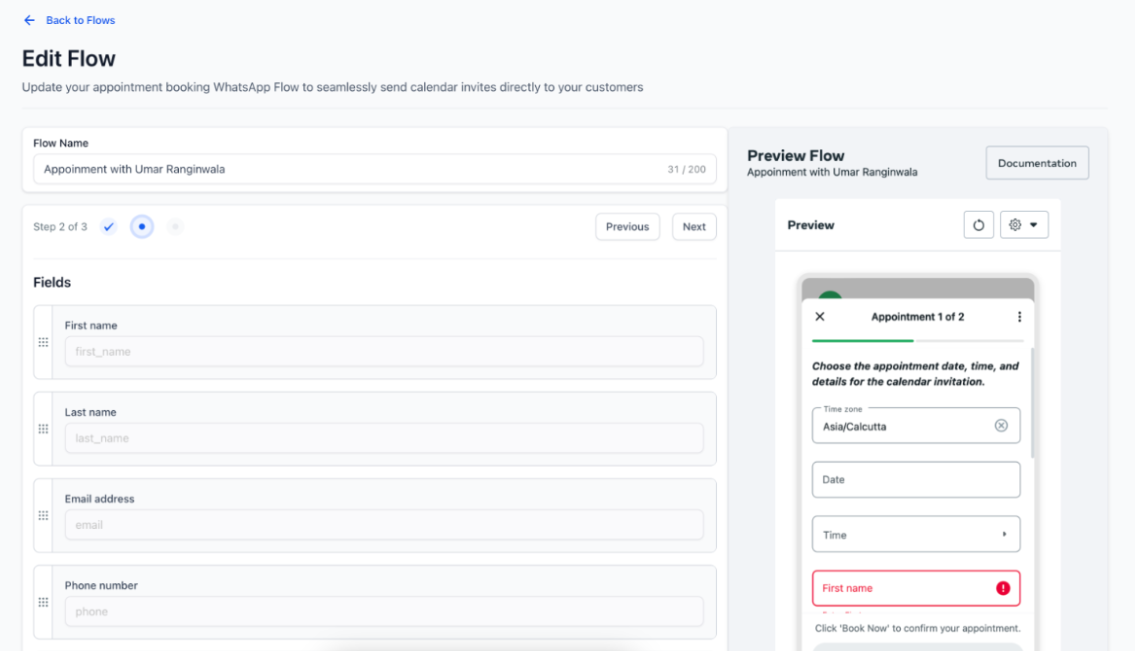Click the red error icon in First name
Viewport: 1135px width, 651px height.
[1003, 588]
